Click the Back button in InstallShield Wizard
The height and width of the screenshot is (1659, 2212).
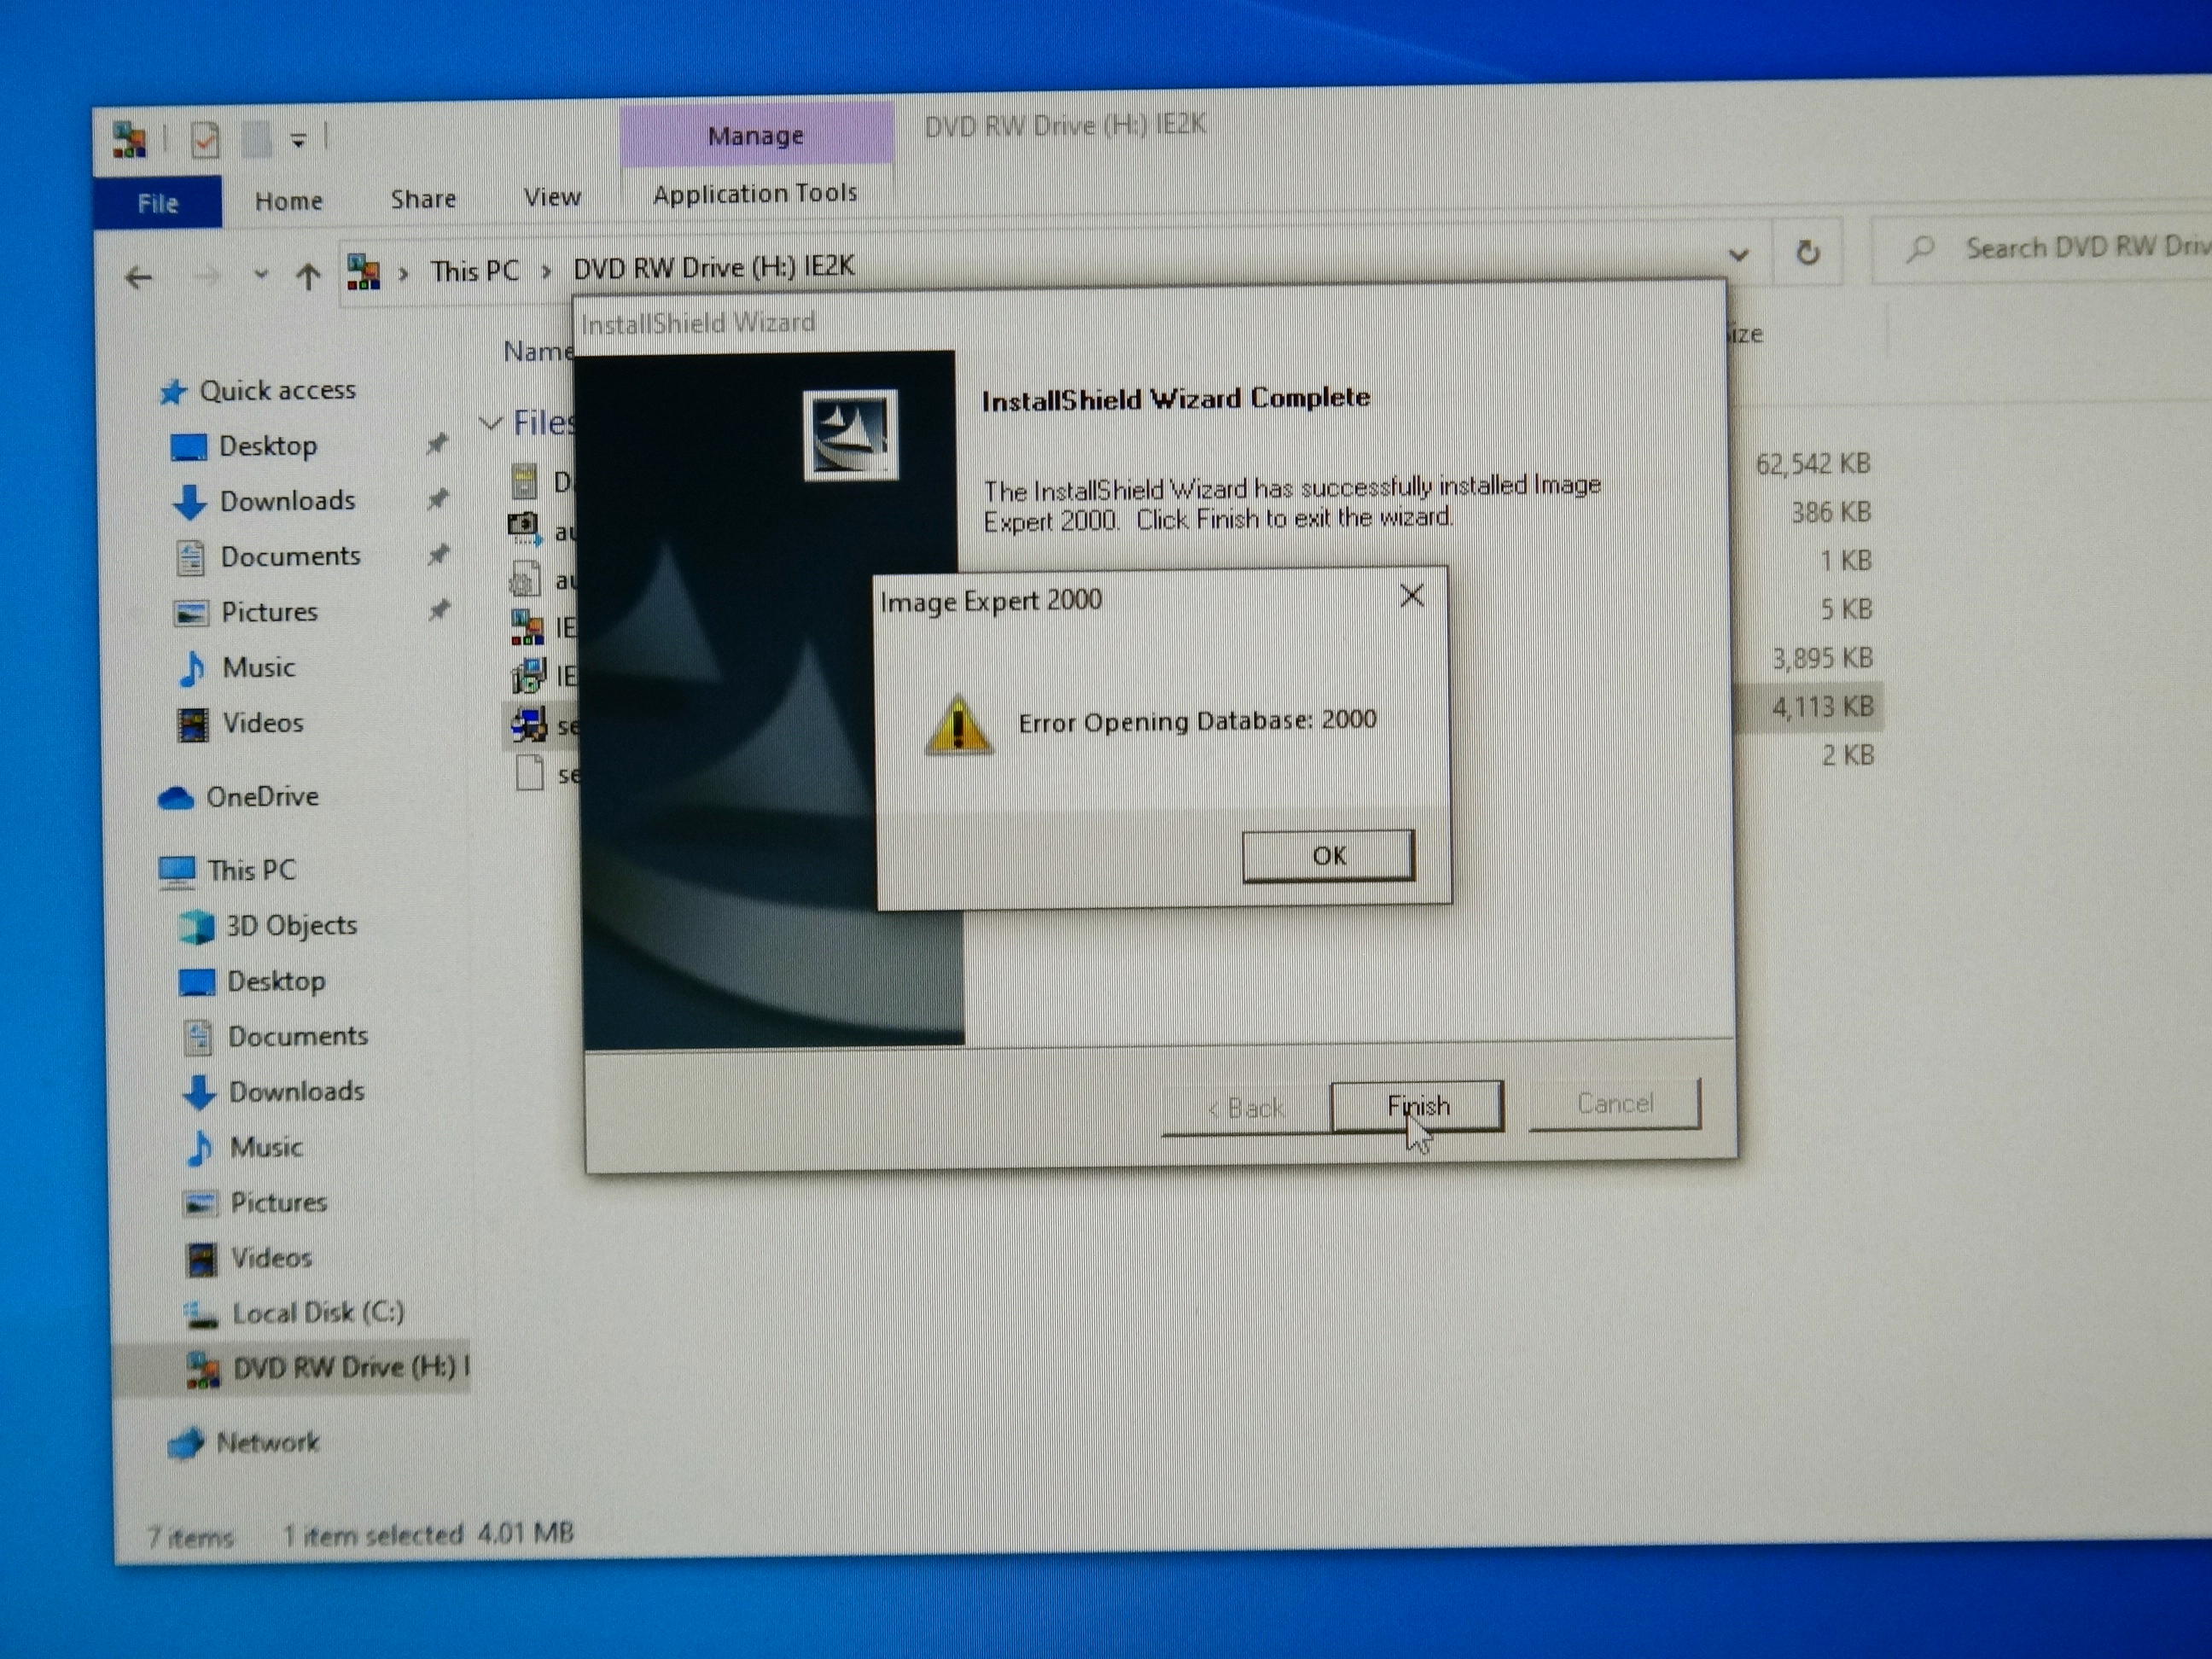[x=1246, y=1108]
